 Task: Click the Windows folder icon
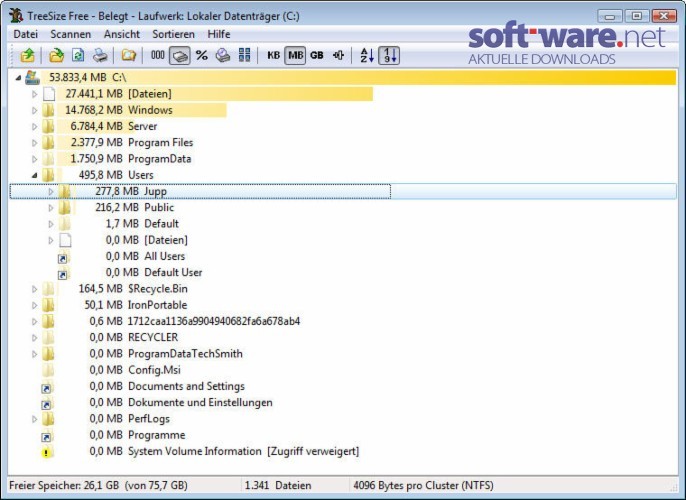49,110
